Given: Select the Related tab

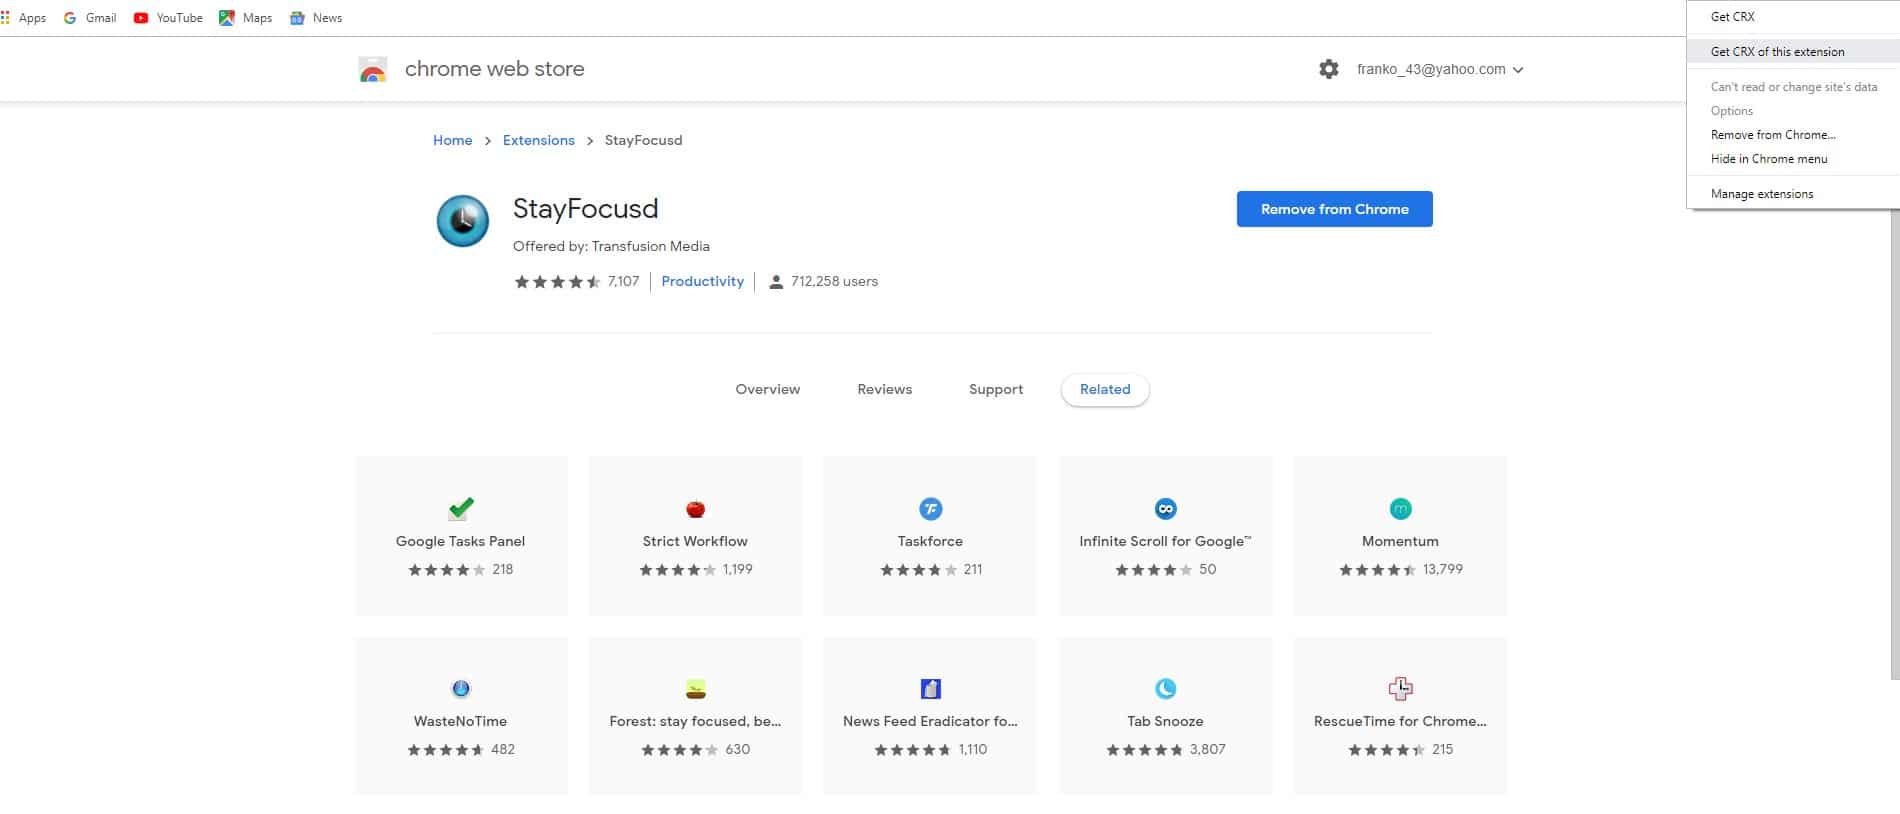Looking at the screenshot, I should (1105, 390).
